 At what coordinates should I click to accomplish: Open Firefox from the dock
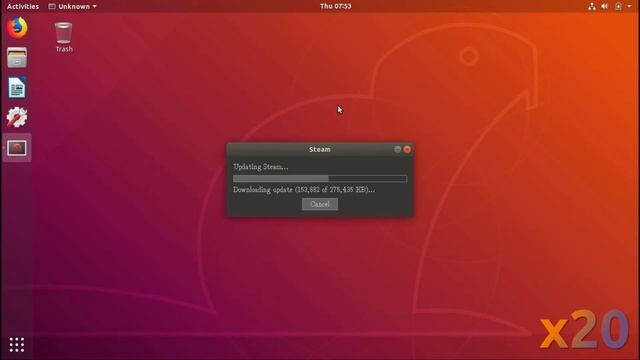pyautogui.click(x=17, y=28)
